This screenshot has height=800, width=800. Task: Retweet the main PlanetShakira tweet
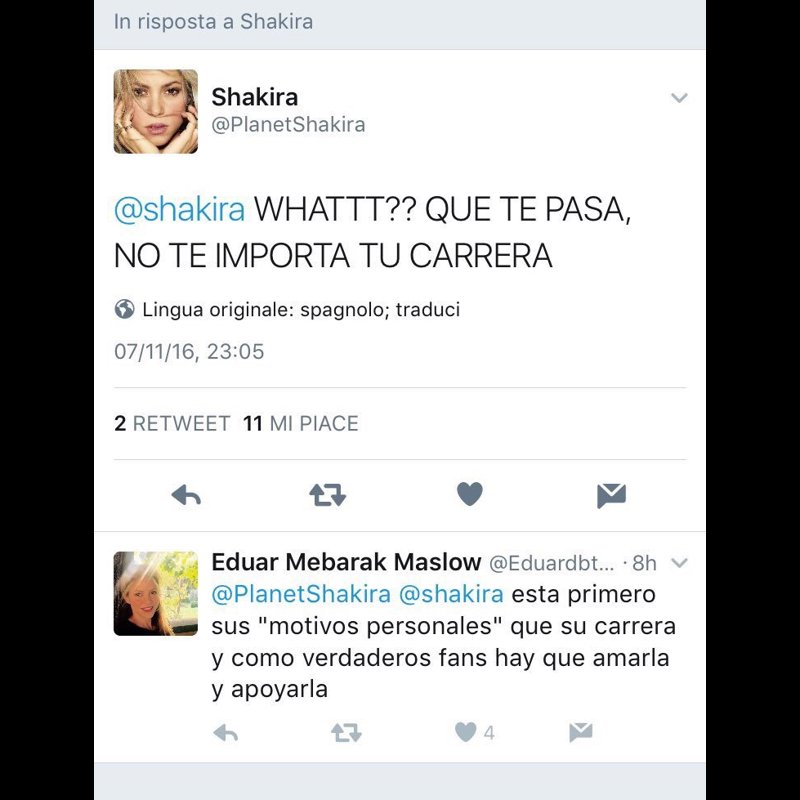tap(328, 495)
